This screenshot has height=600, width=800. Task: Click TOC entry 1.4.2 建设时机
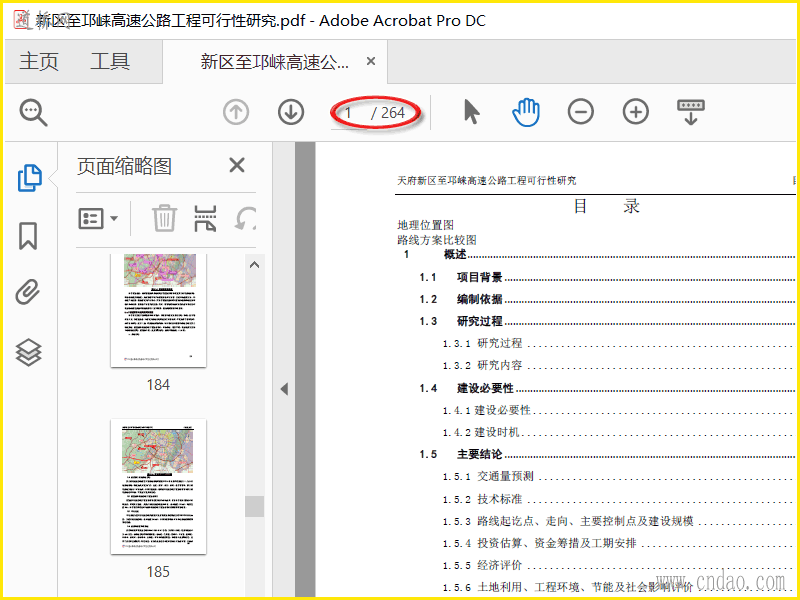[619, 432]
